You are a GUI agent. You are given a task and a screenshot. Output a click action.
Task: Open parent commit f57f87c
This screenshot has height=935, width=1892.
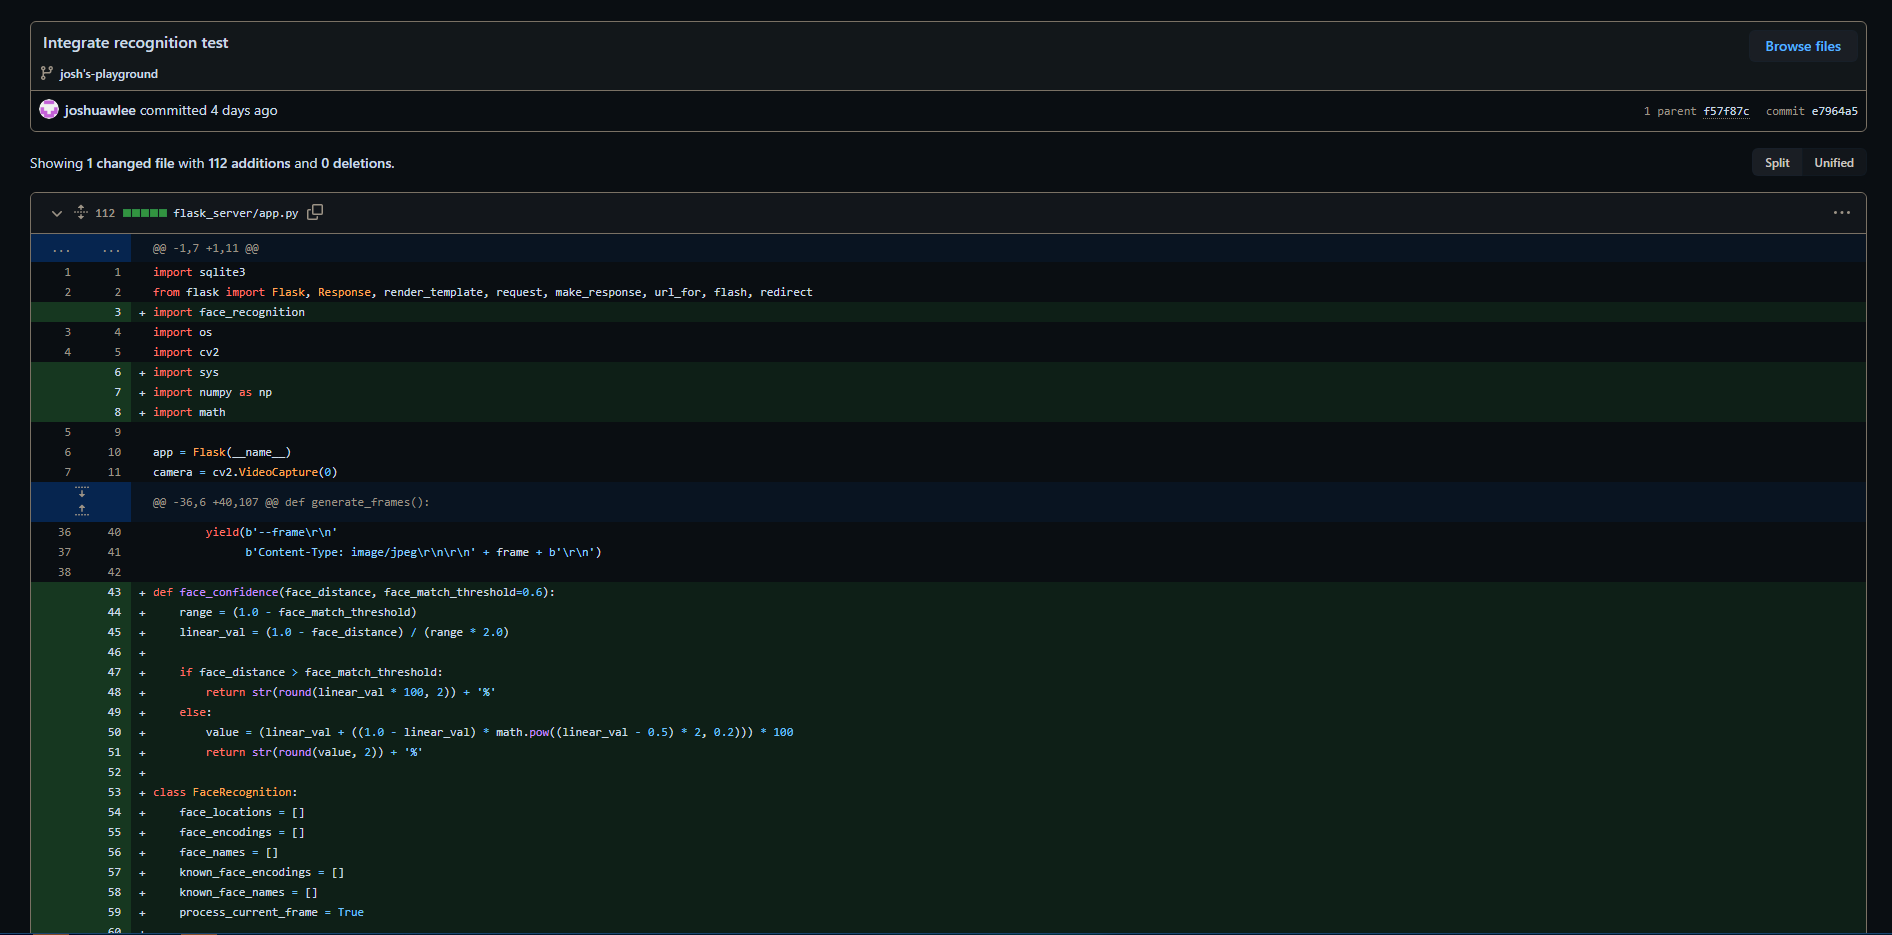click(x=1726, y=111)
